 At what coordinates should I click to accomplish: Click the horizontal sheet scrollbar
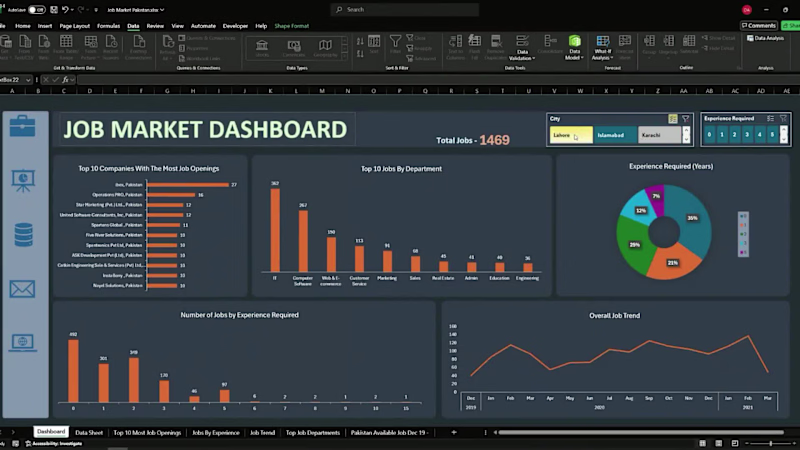tap(641, 433)
